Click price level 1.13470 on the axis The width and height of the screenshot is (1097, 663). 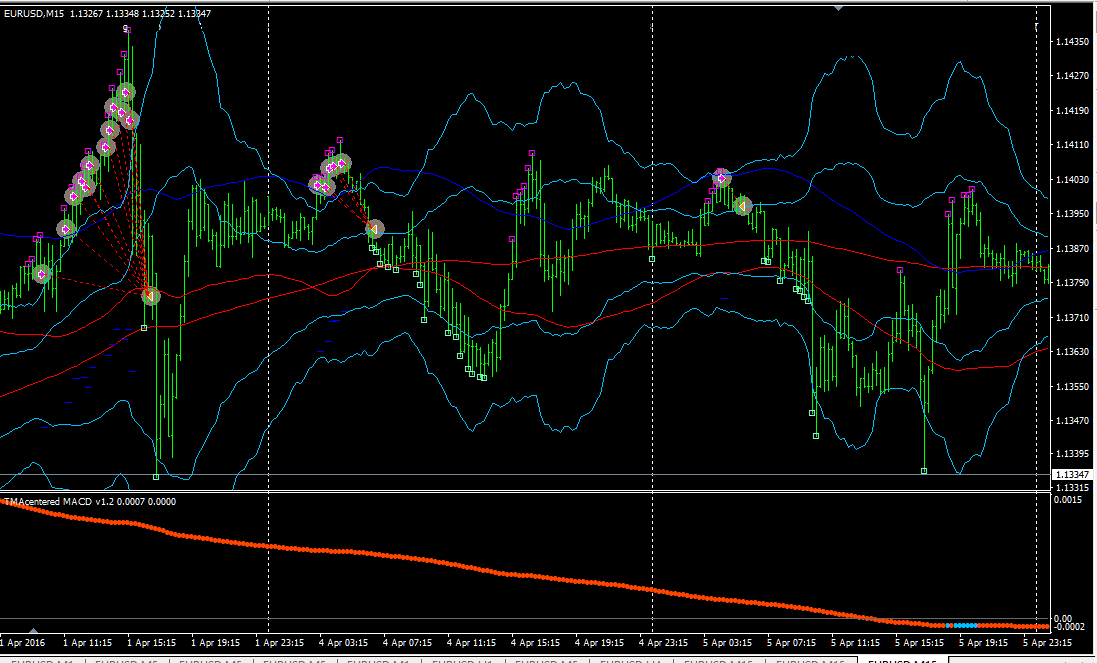coord(1073,421)
